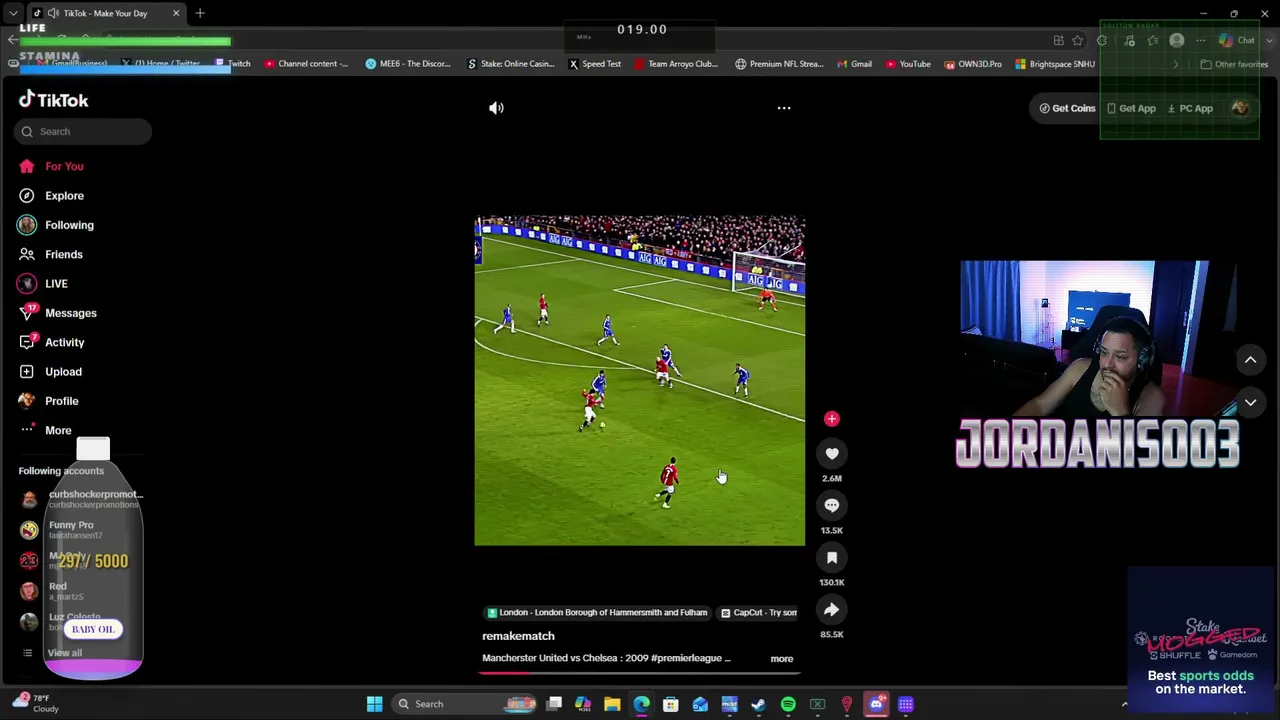Open the Twitch bookmark
The width and height of the screenshot is (1280, 720).
pyautogui.click(x=233, y=64)
